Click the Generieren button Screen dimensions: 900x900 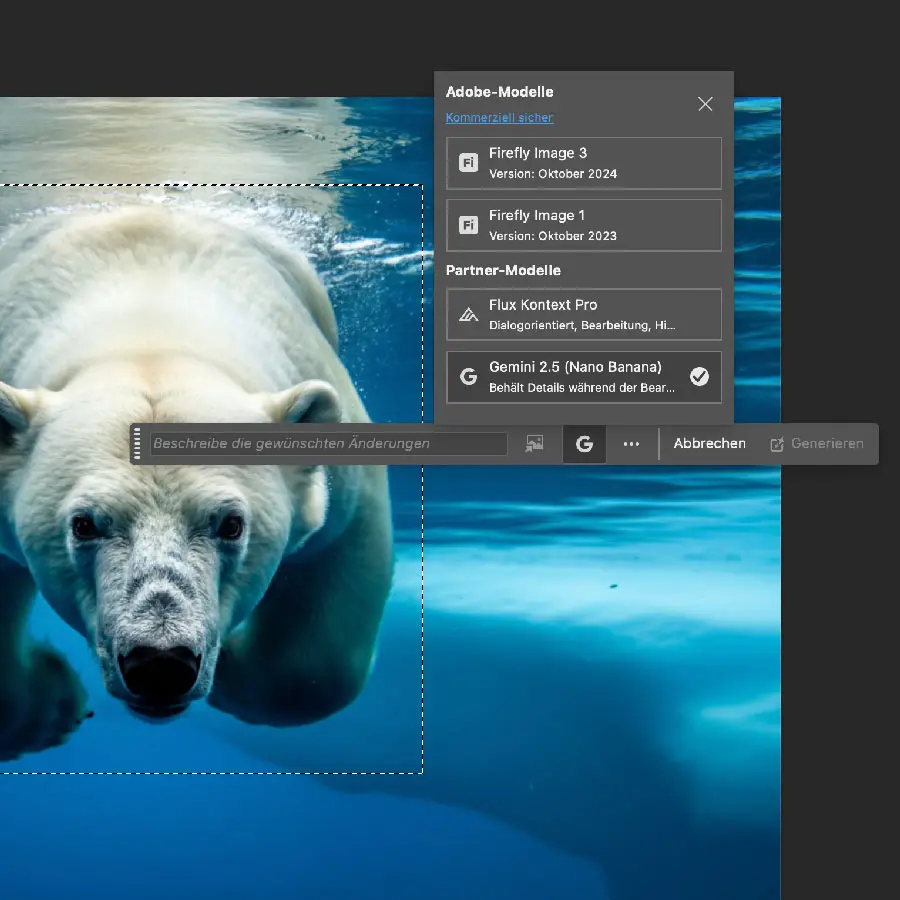pyautogui.click(x=817, y=444)
